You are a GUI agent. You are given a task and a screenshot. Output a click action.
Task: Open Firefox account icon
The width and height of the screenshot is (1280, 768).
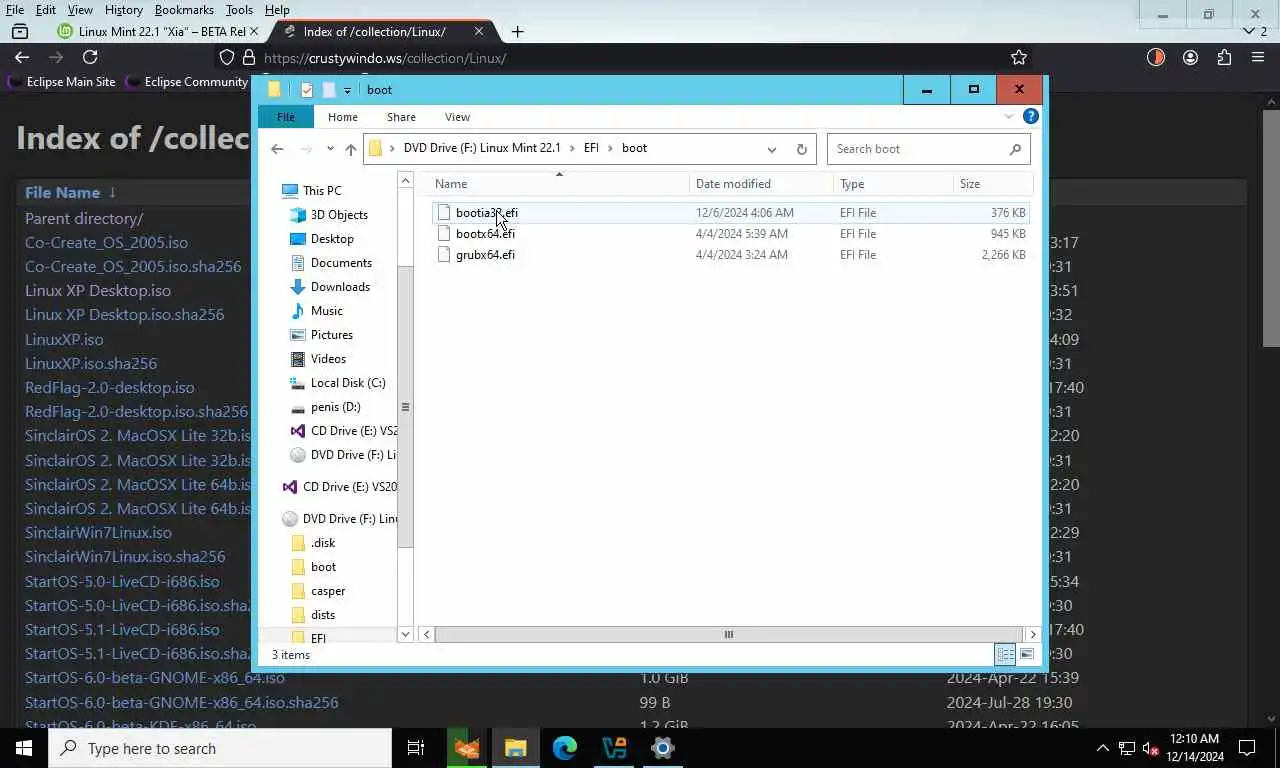(x=1190, y=58)
